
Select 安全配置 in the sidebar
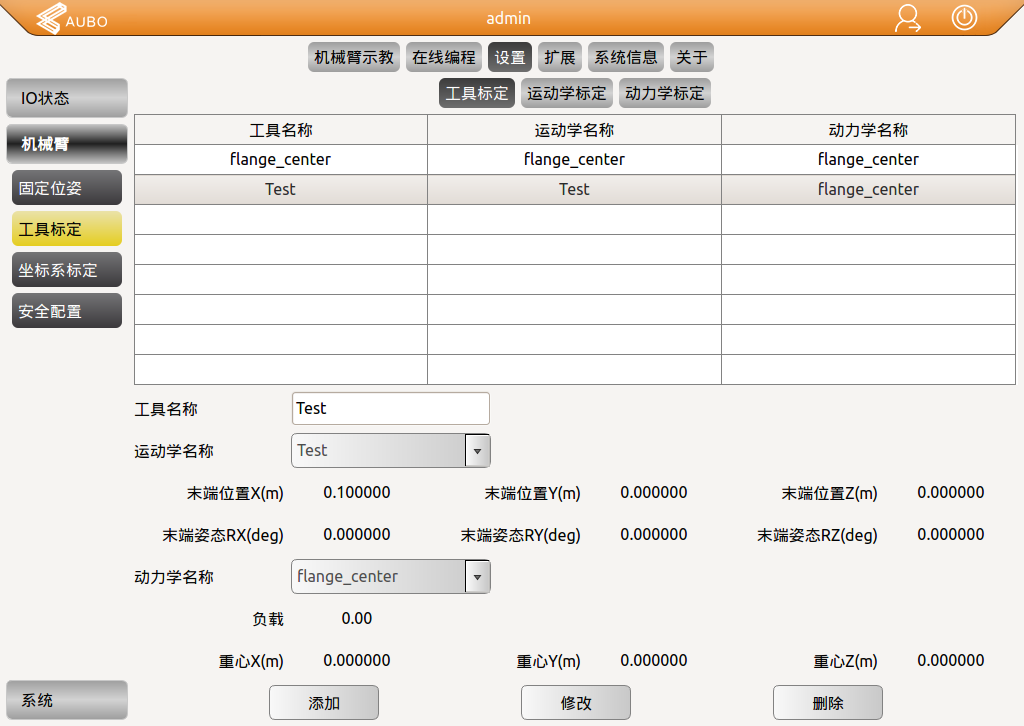click(67, 311)
